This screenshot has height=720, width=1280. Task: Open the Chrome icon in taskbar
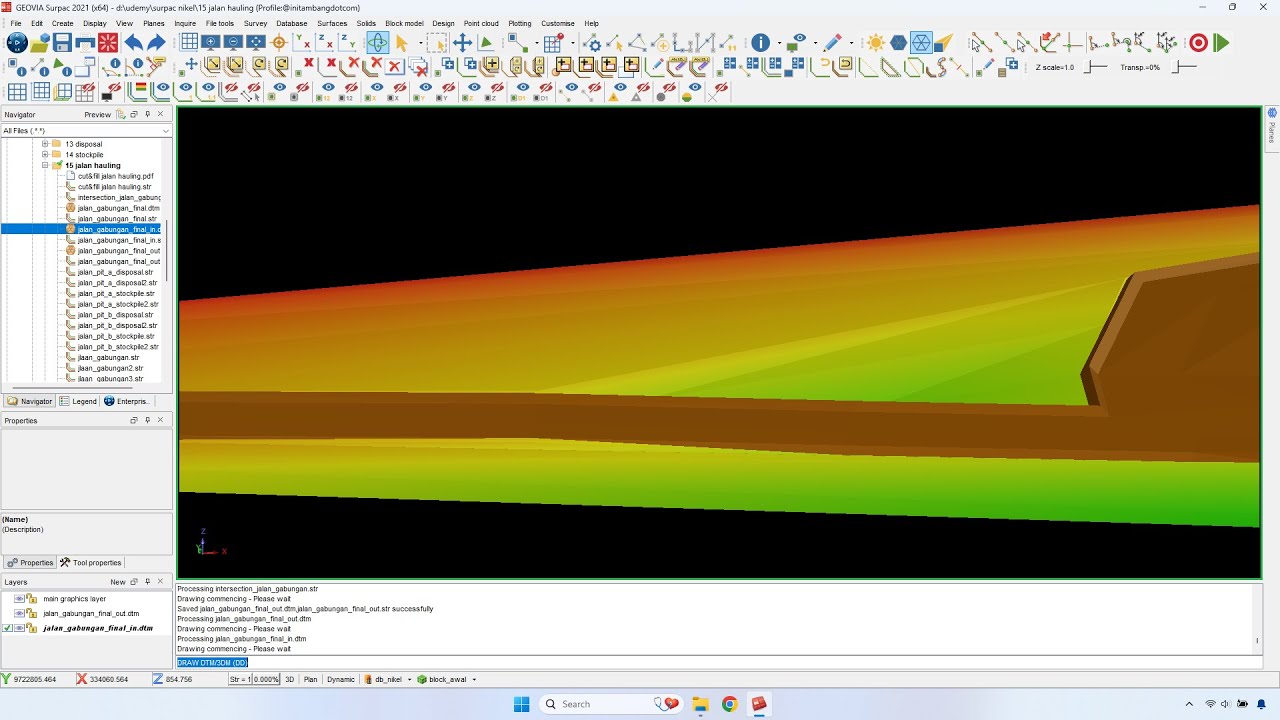(x=729, y=704)
